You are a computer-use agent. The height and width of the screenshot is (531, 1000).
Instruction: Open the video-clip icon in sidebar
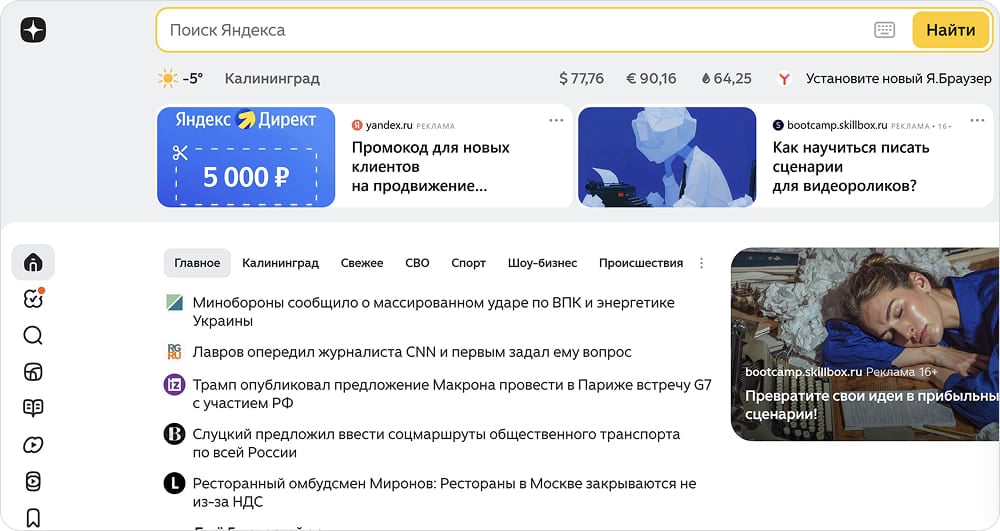tap(33, 481)
